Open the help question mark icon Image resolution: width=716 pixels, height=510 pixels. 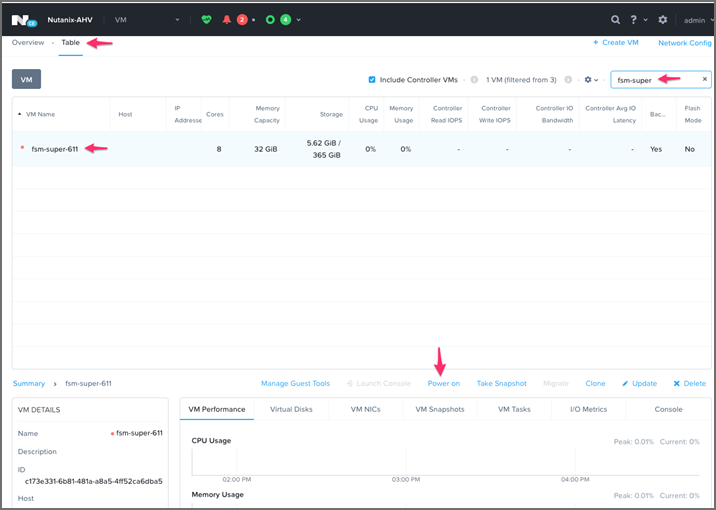coord(633,20)
